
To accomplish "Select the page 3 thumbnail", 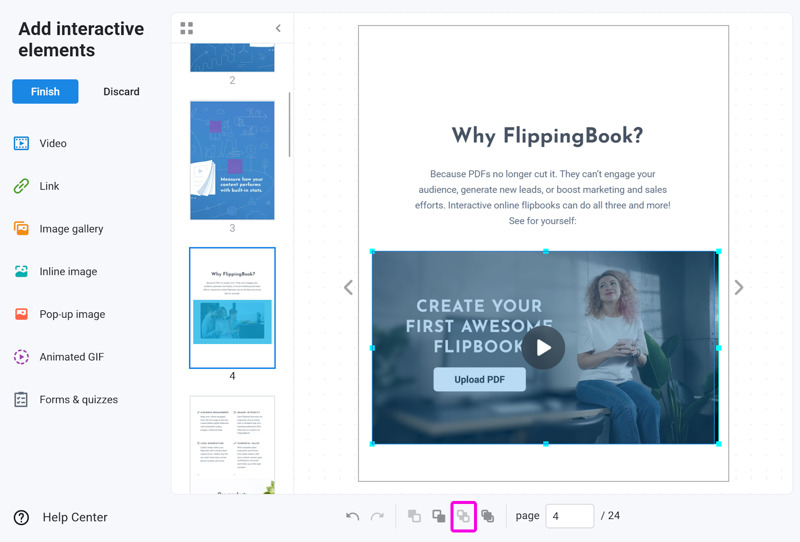I will (232, 160).
